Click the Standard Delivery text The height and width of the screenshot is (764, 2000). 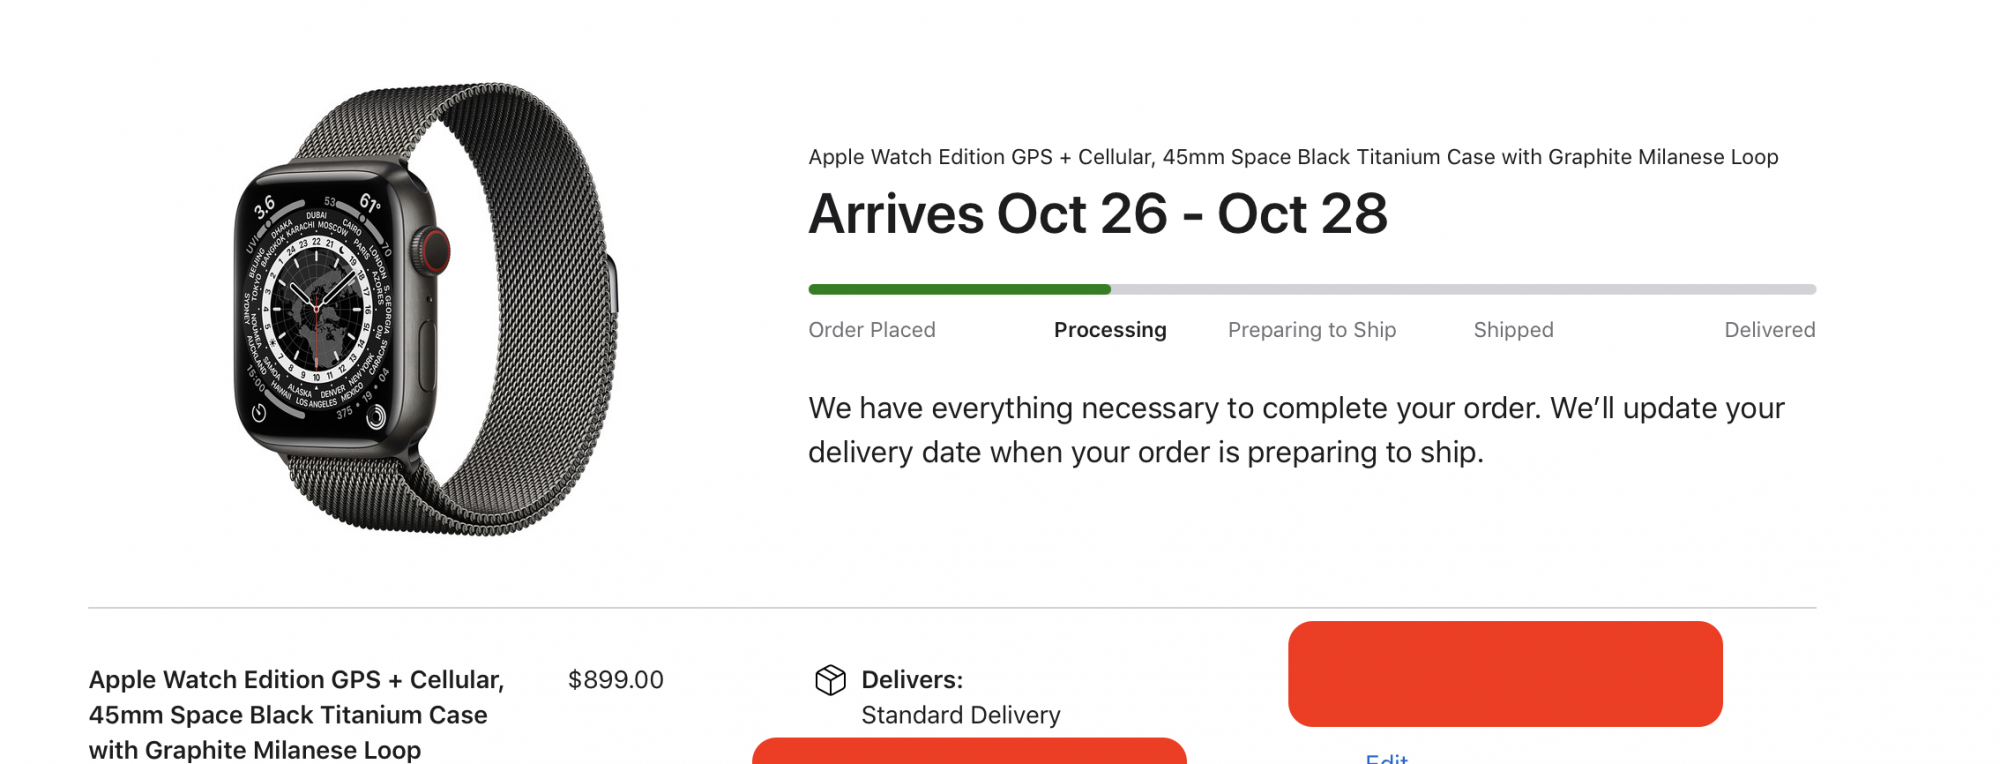click(x=961, y=715)
